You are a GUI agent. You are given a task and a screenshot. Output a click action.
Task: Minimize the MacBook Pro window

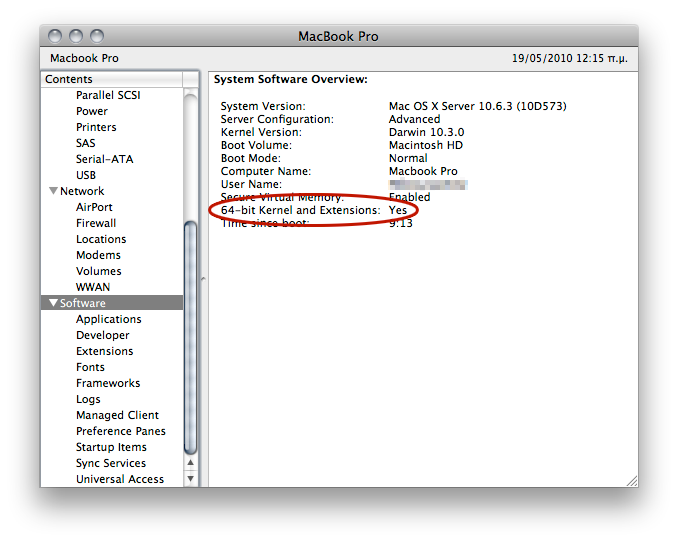[x=76, y=36]
